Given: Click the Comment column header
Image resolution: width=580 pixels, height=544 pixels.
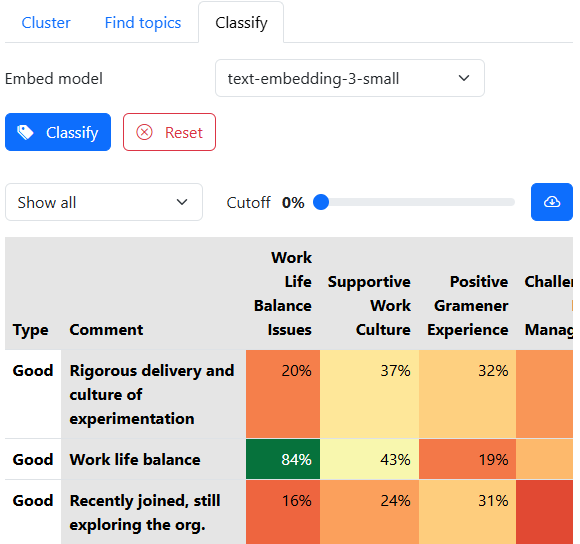Looking at the screenshot, I should point(154,294).
